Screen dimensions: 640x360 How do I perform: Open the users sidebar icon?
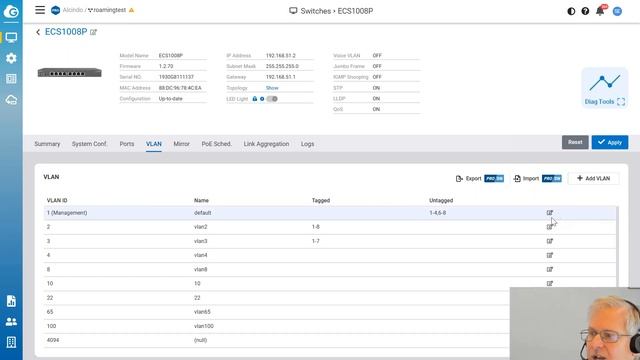(x=11, y=322)
